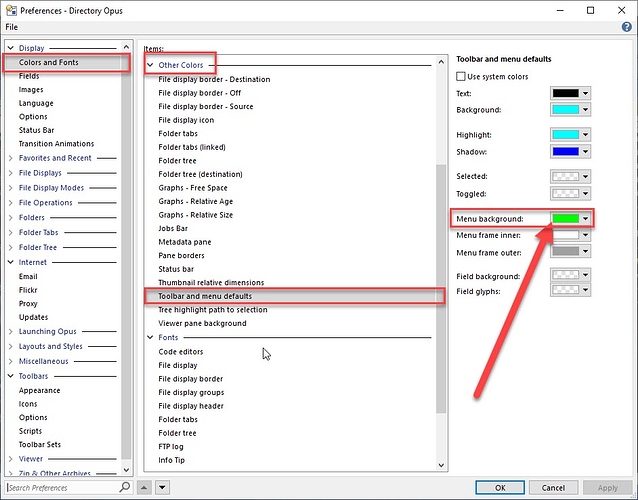
Task: Open Field glyphs color dropdown
Action: click(570, 290)
